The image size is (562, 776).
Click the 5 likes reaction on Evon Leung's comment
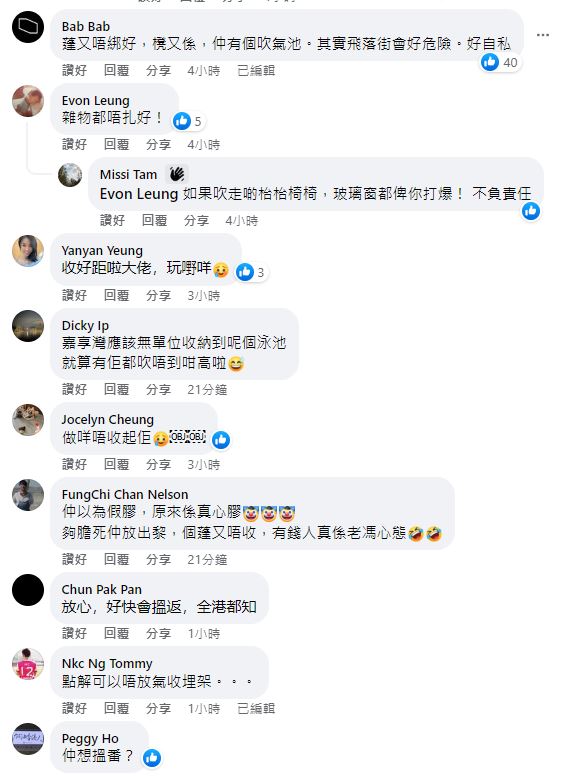pyautogui.click(x=187, y=121)
